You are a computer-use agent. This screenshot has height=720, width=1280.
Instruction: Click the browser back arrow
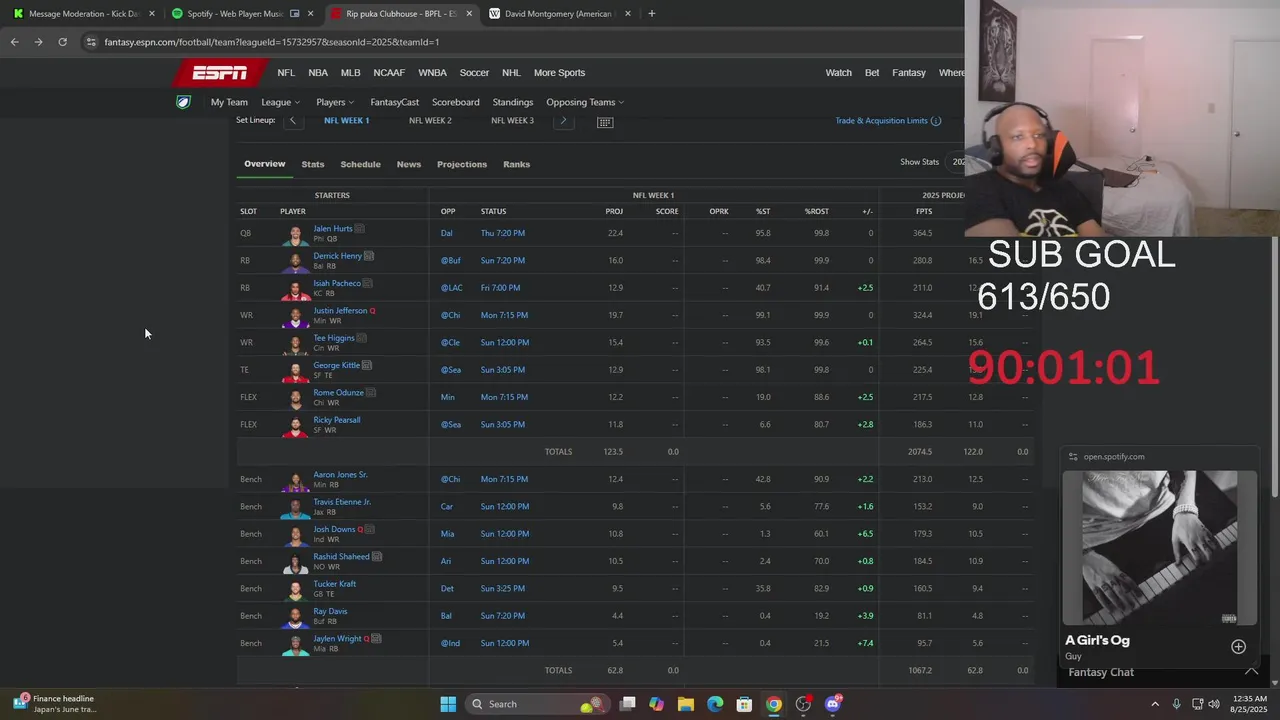point(14,42)
